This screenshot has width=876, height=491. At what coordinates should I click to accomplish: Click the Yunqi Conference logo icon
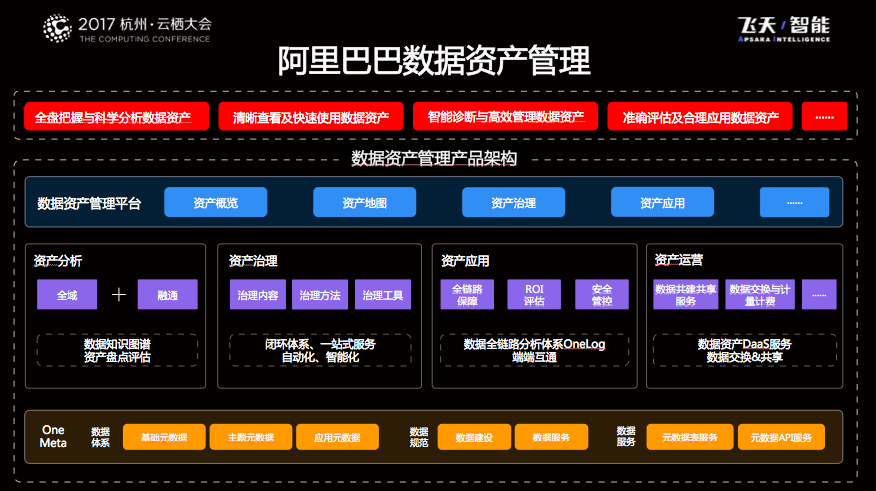pyautogui.click(x=58, y=28)
